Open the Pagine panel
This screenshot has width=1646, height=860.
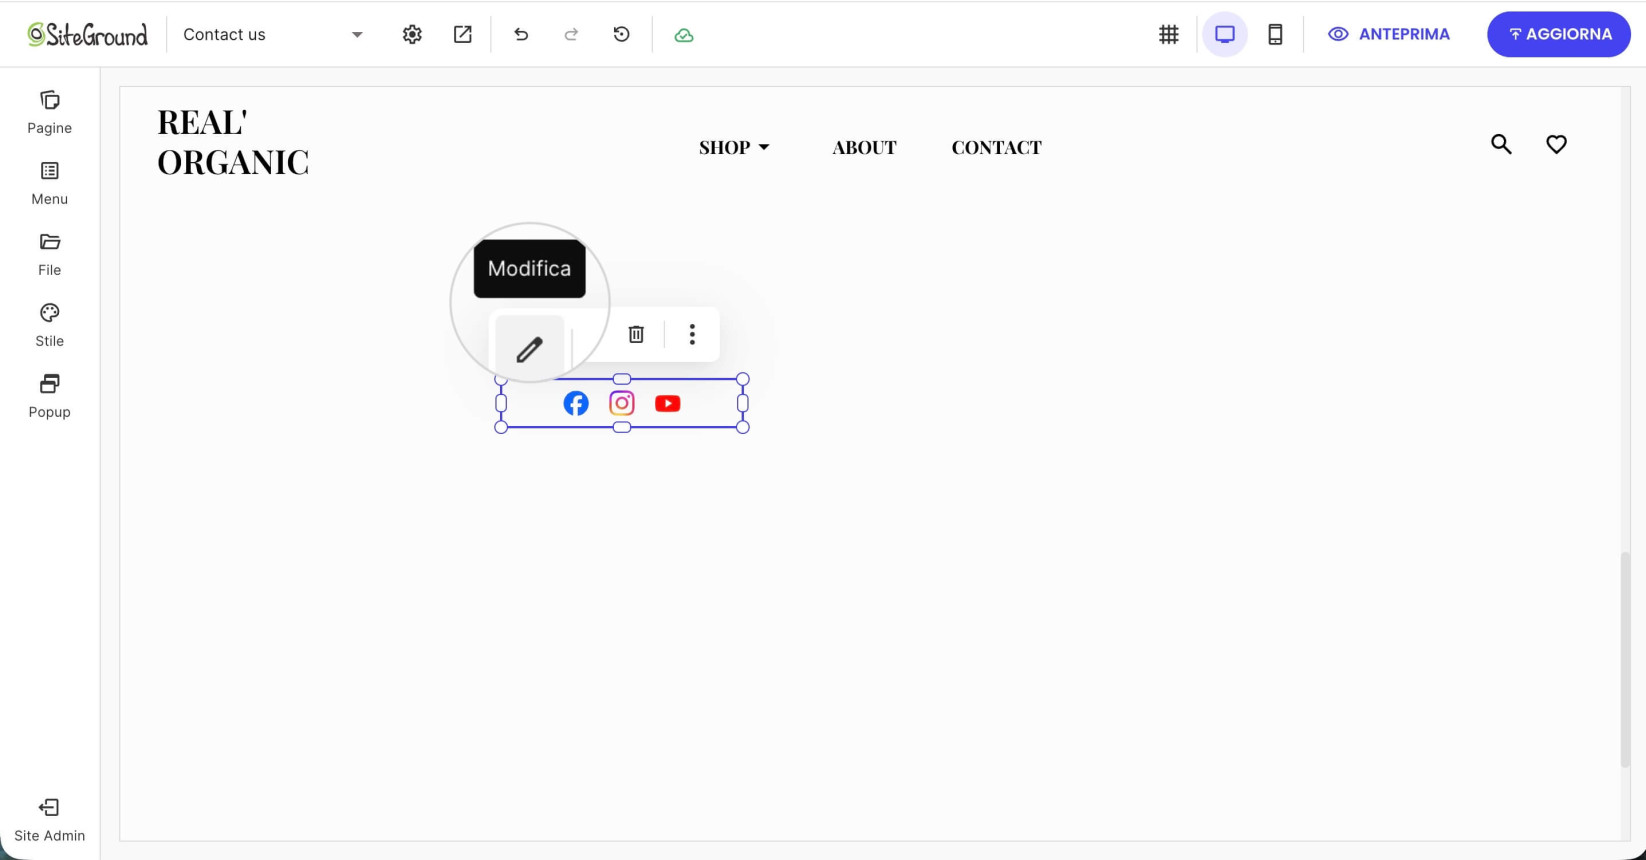click(x=49, y=112)
